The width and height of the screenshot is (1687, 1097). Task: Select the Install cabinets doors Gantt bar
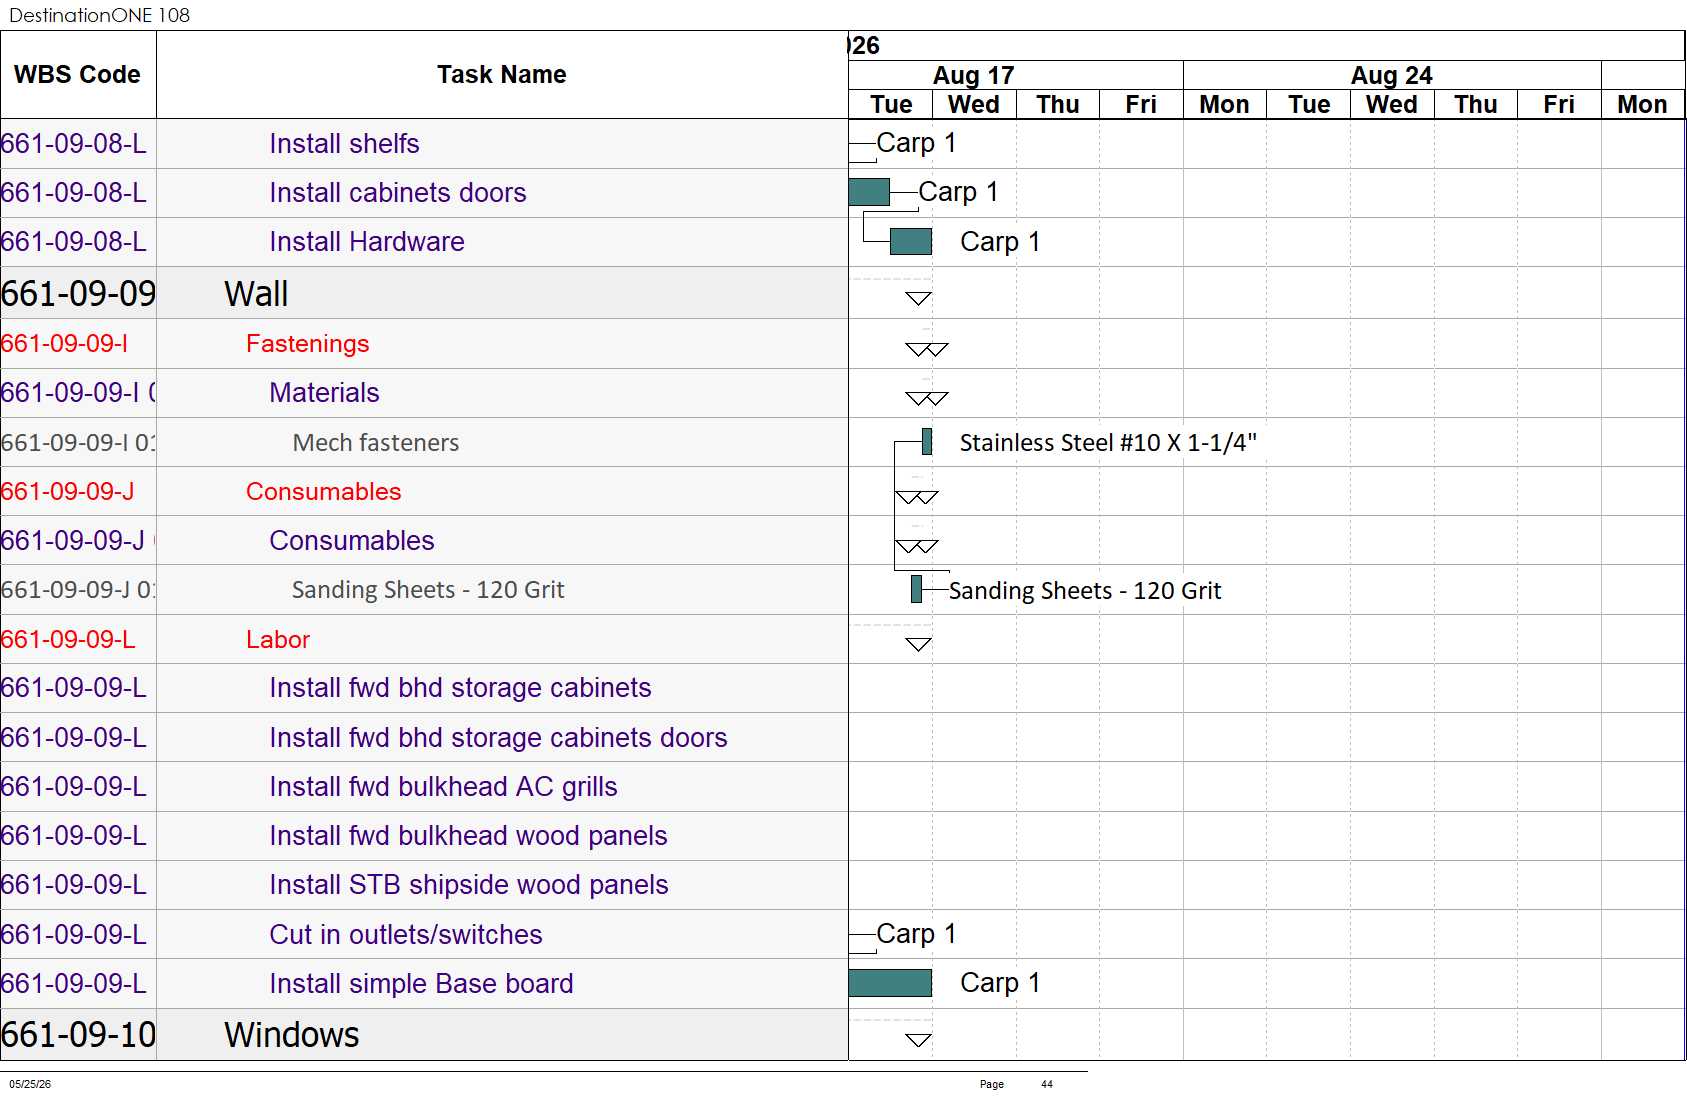coord(869,192)
